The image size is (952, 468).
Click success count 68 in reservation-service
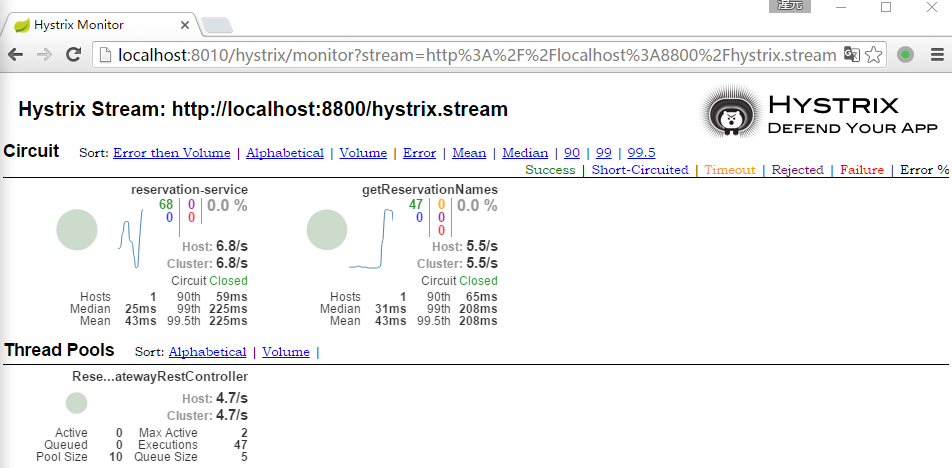point(166,205)
